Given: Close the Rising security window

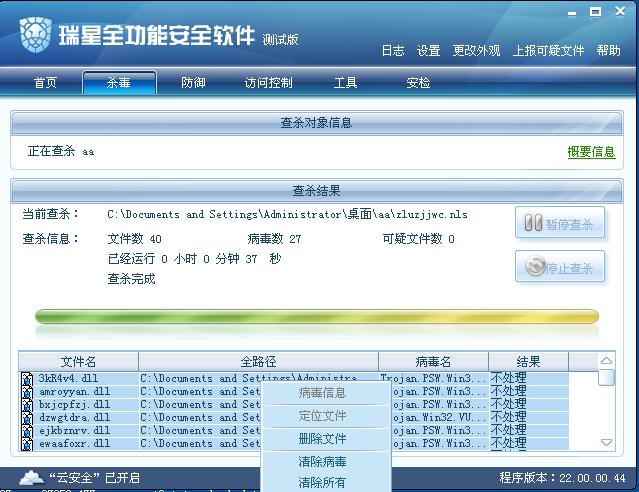Looking at the screenshot, I should pyautogui.click(x=620, y=11).
